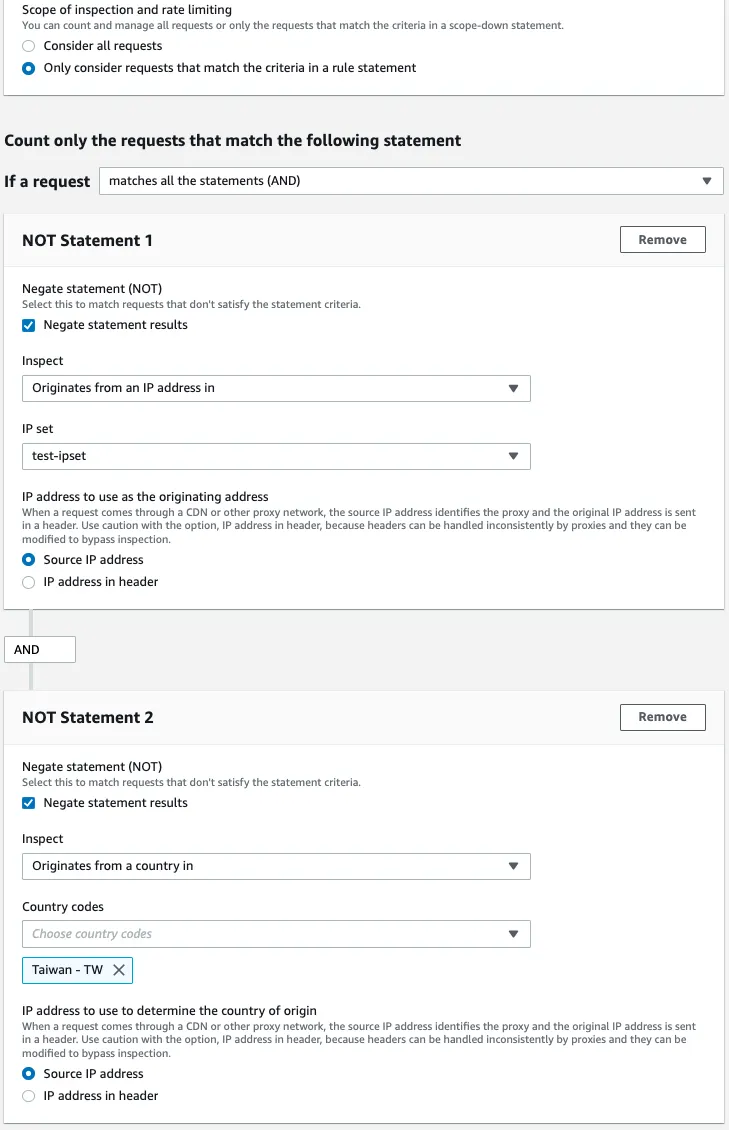Remove NOT Statement 1
Image resolution: width=729 pixels, height=1130 pixels.
662,240
